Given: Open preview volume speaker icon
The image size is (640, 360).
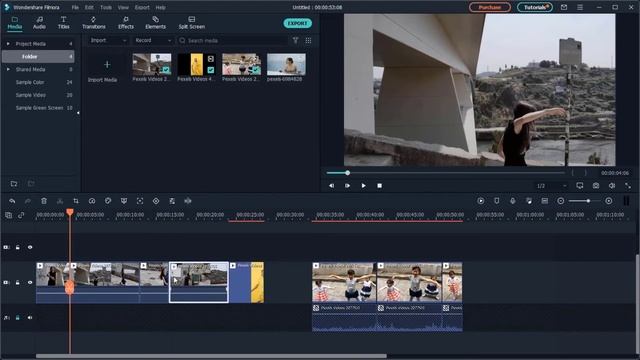Looking at the screenshot, I should [612, 186].
